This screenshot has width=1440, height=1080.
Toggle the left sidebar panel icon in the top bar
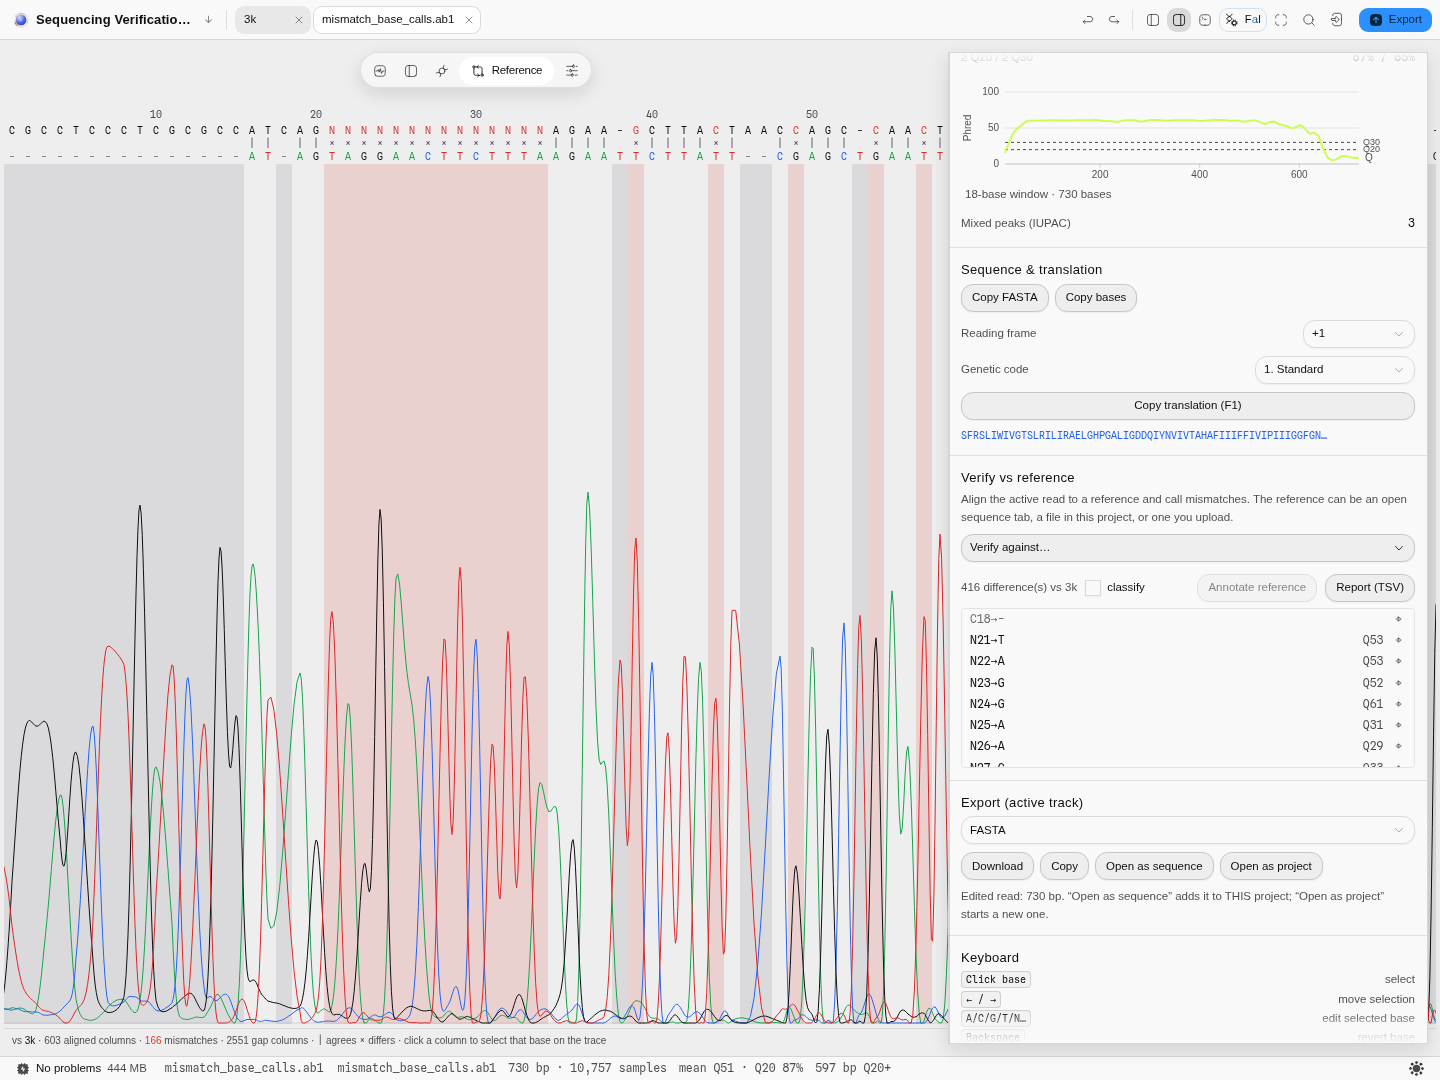(x=1153, y=20)
